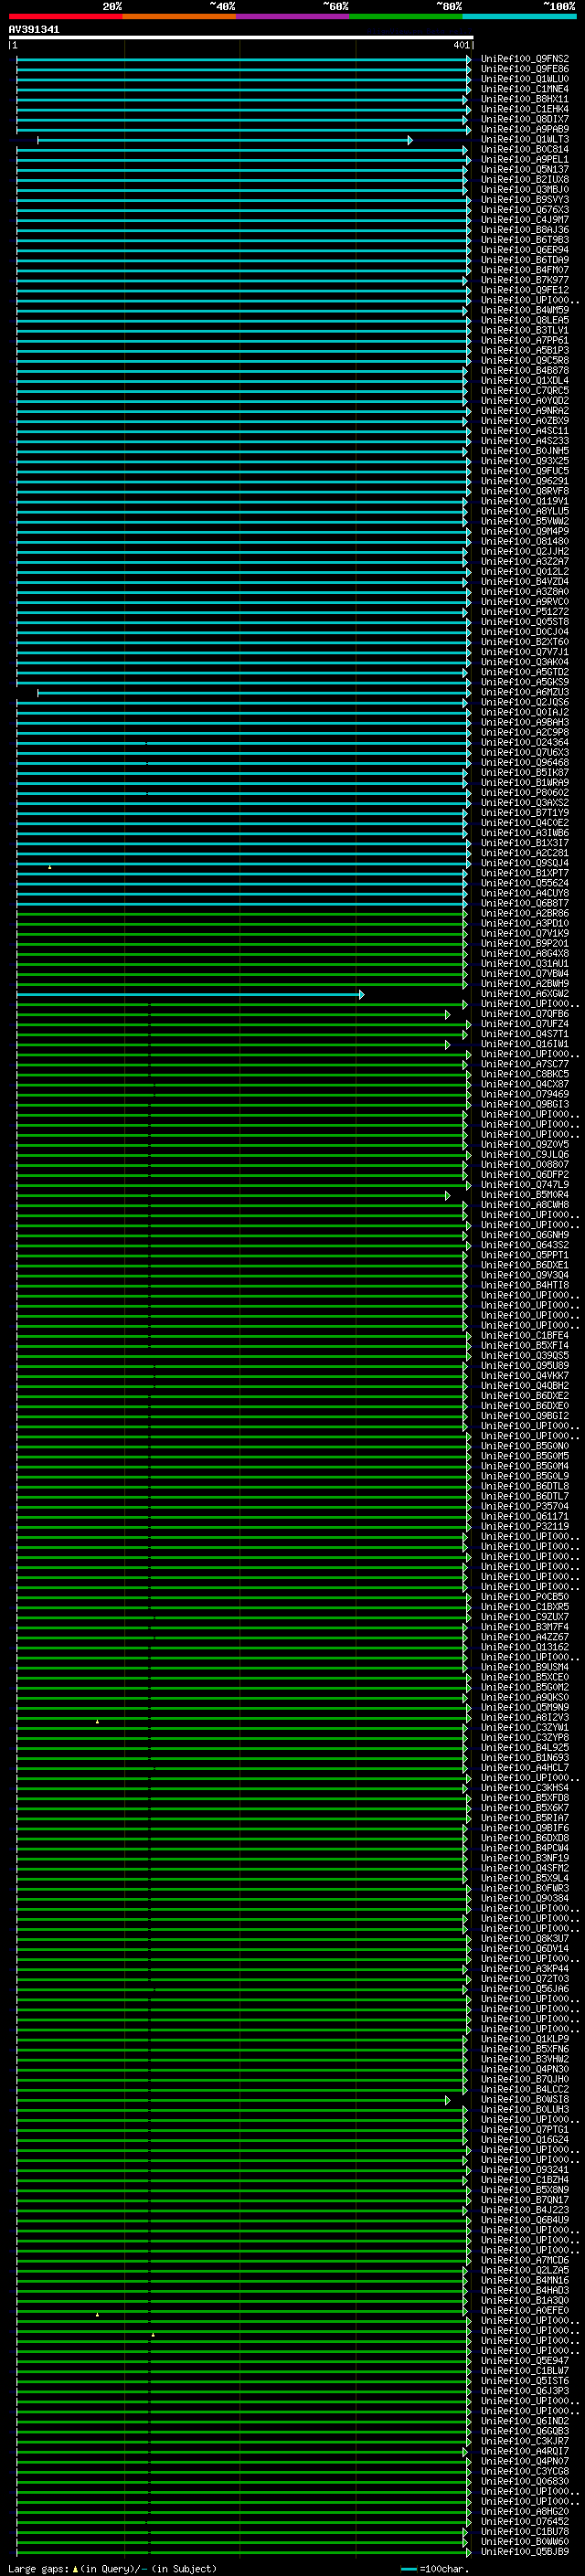This screenshot has height=2576, width=585.
Task: Select UniRef100_Q119V1 label
Action: [x=525, y=501]
